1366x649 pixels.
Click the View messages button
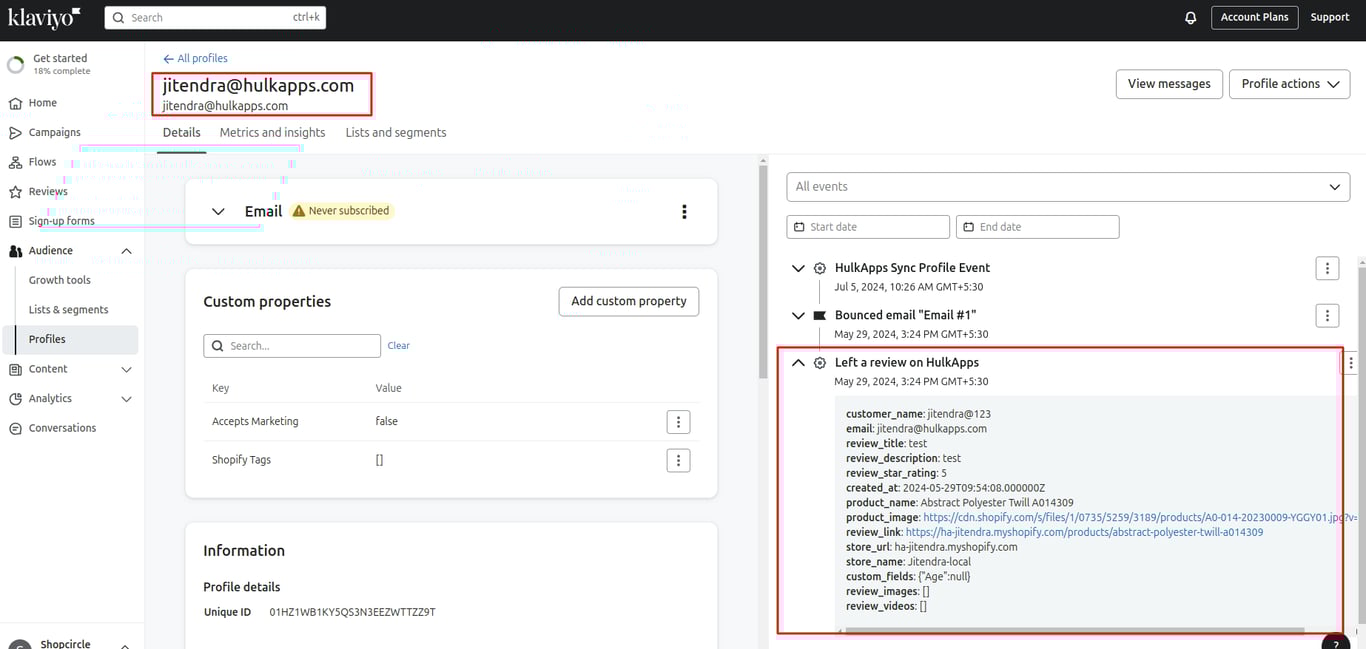tap(1169, 84)
